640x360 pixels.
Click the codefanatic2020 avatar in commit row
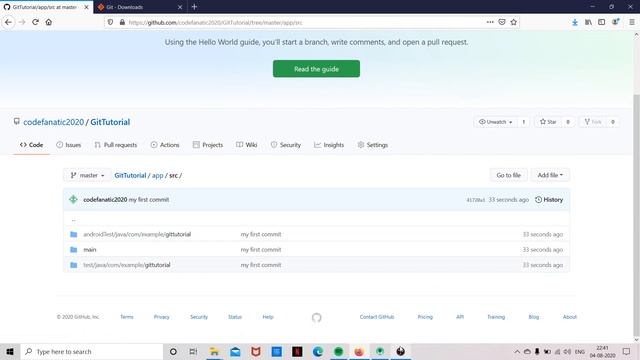click(73, 200)
